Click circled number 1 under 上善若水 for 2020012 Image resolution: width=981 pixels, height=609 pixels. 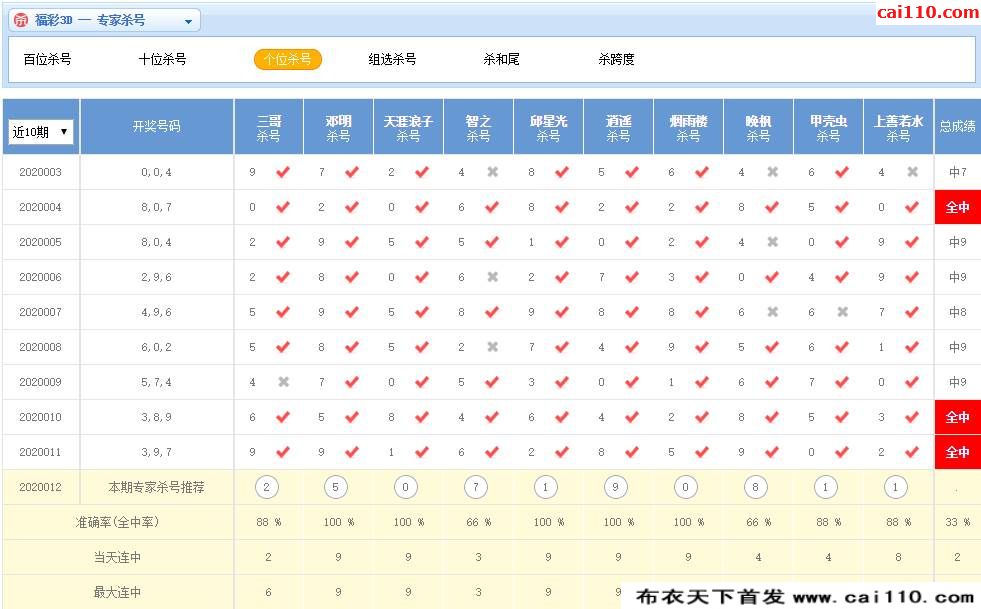(896, 487)
